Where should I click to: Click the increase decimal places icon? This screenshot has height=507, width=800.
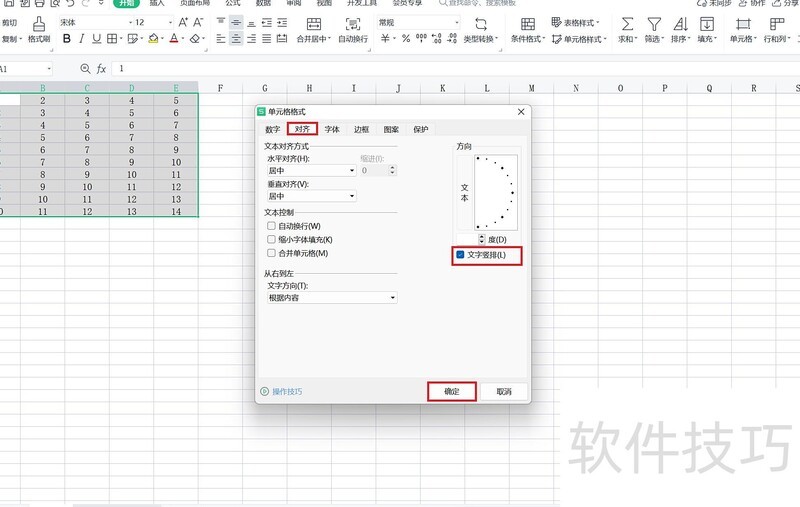[x=436, y=38]
